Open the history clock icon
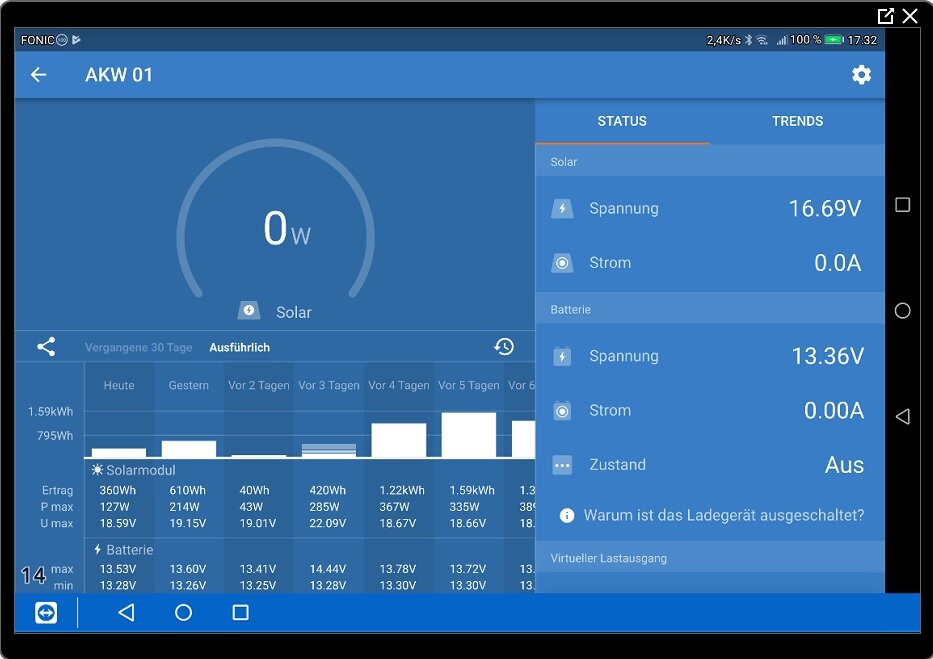The height and width of the screenshot is (659, 933). pos(504,347)
